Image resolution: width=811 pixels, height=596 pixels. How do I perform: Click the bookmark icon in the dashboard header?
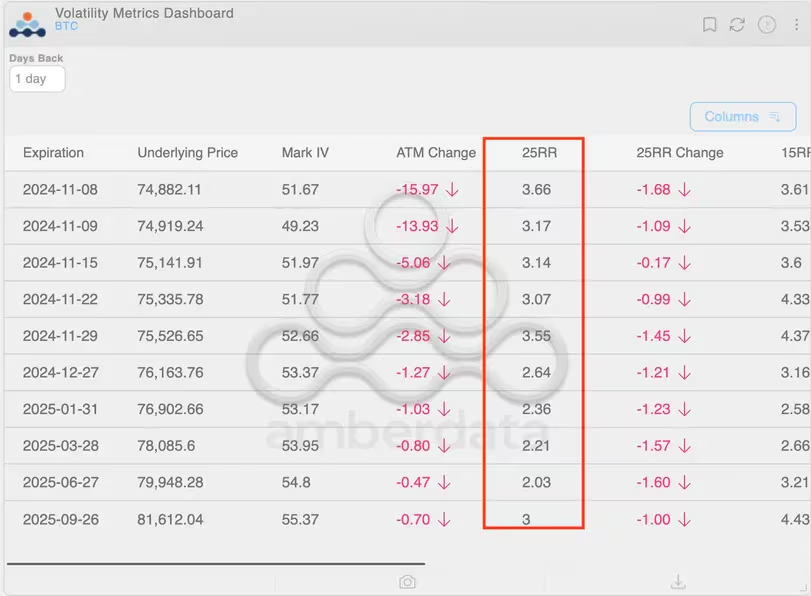click(x=710, y=24)
